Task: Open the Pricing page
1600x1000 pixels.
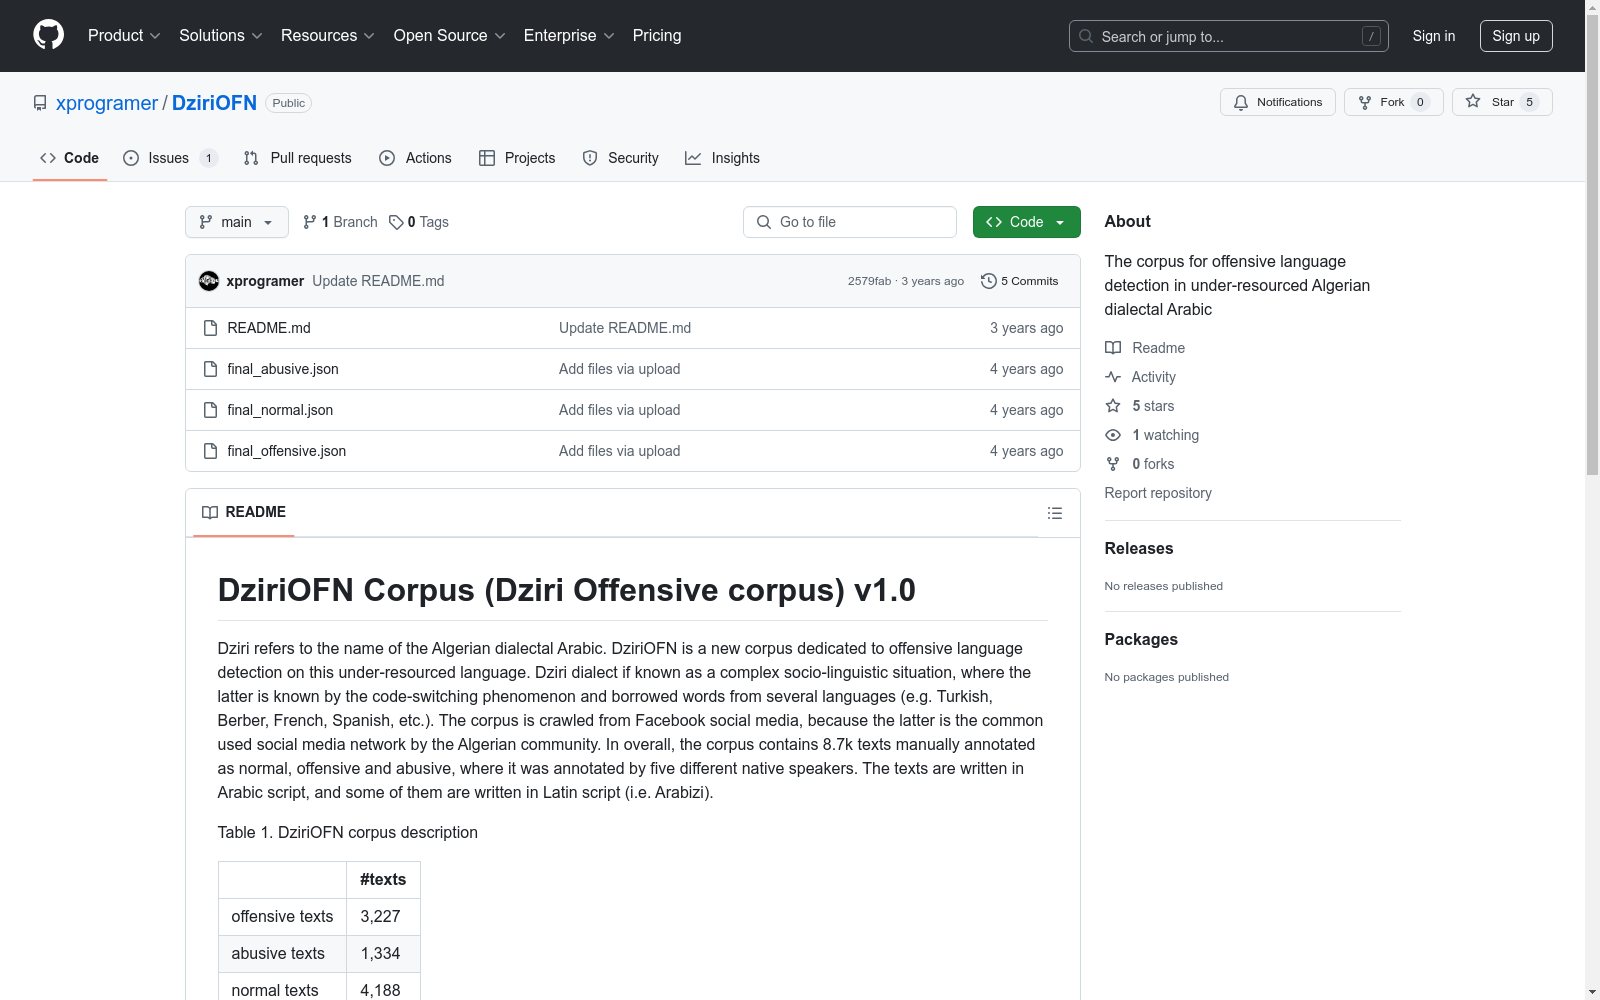Action: (x=657, y=36)
